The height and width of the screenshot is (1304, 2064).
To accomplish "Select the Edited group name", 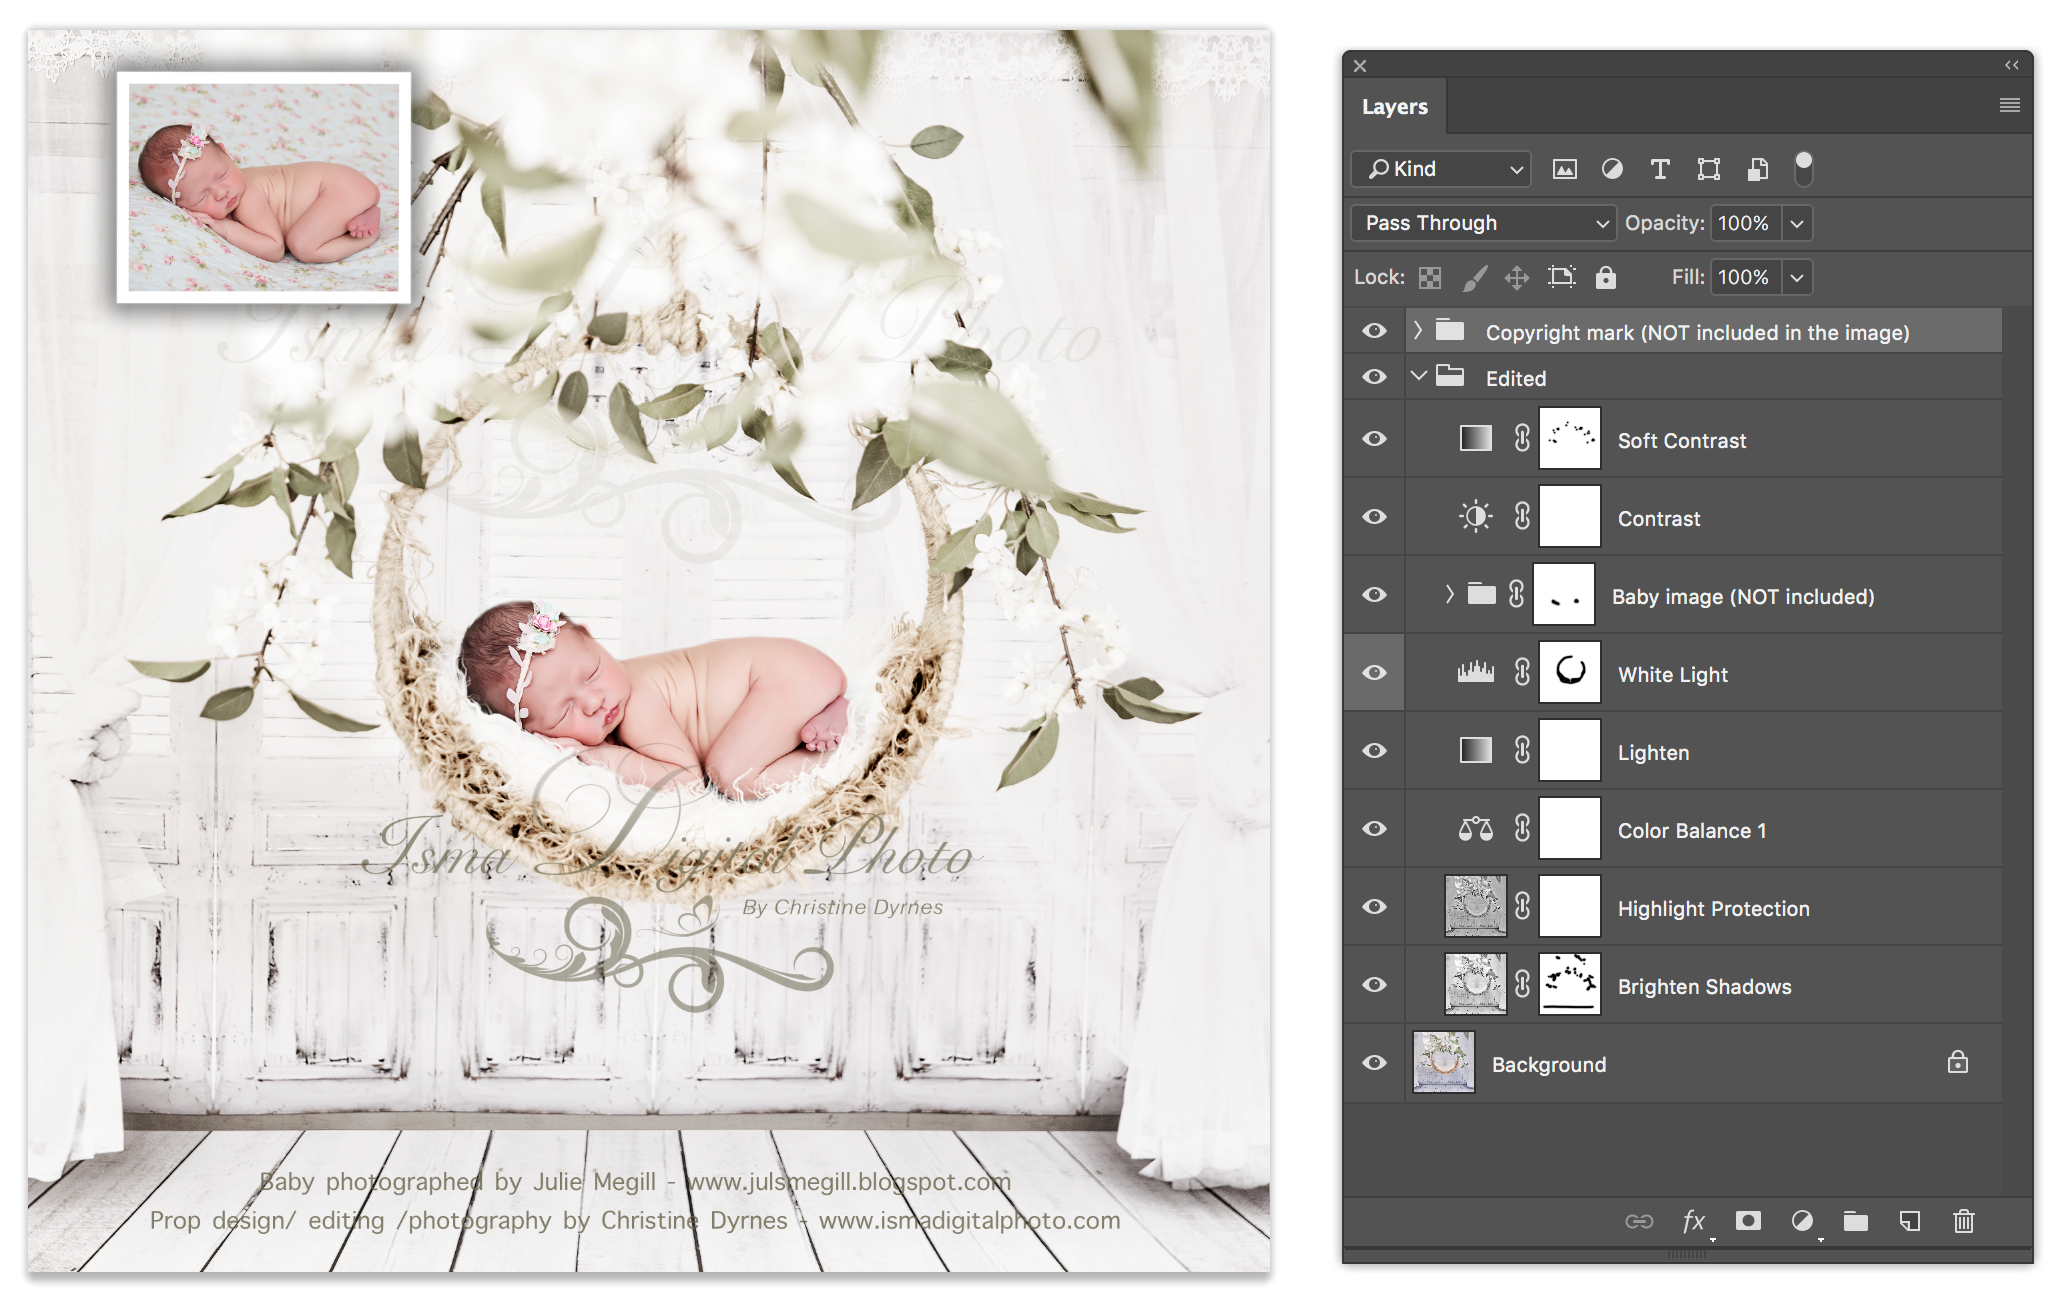I will pos(1515,378).
